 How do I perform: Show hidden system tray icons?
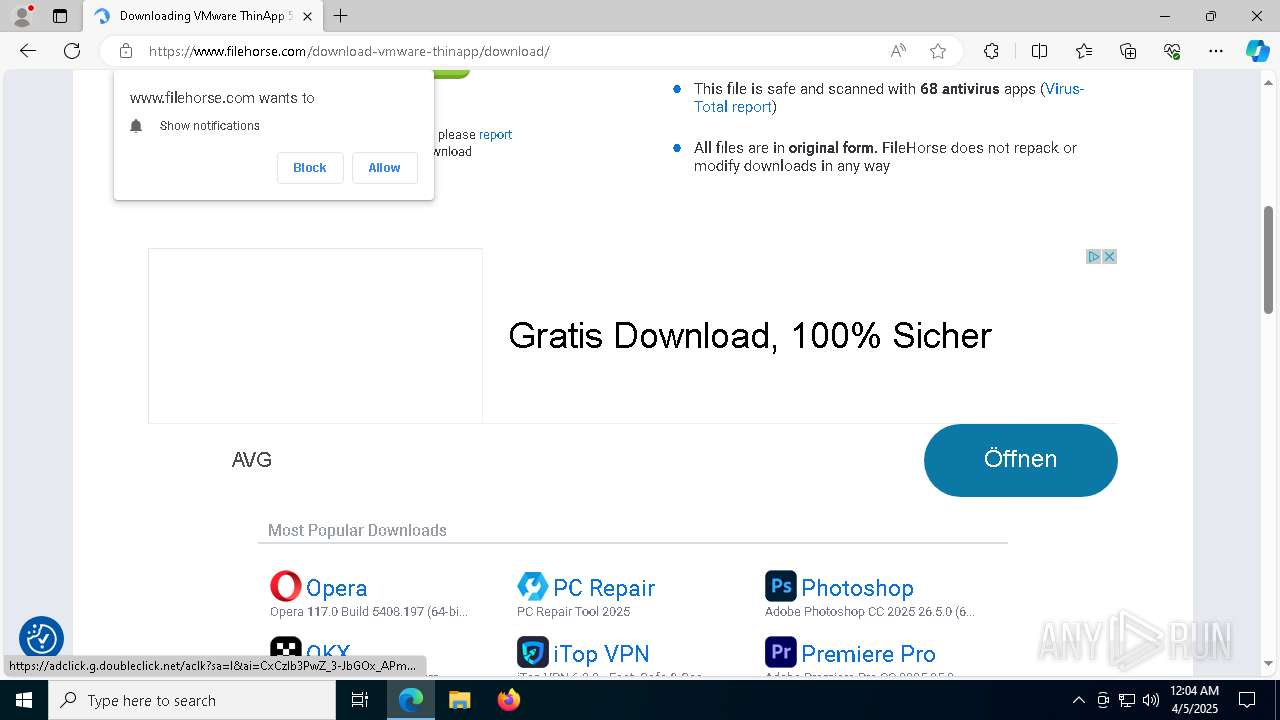coord(1078,700)
